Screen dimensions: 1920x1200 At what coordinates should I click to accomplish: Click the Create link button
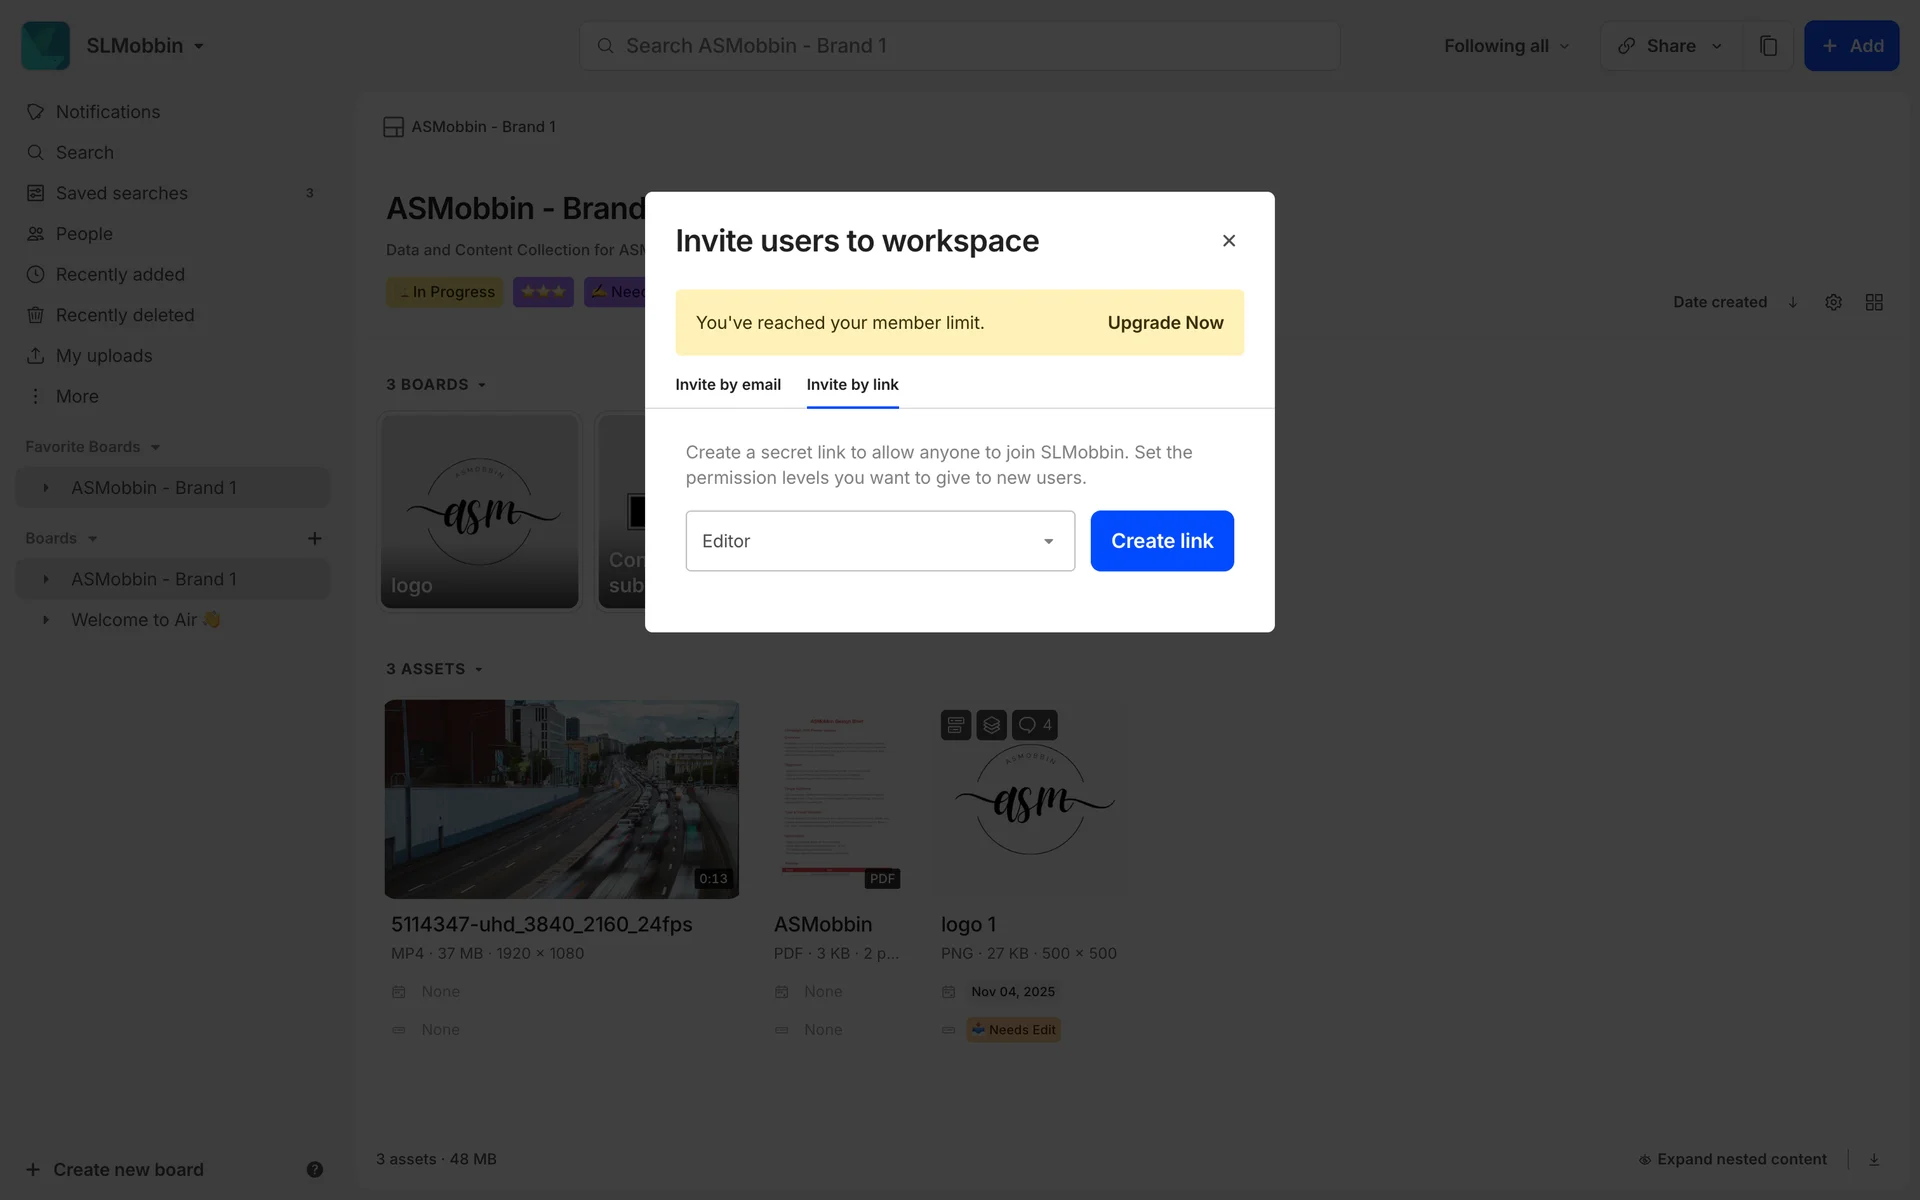click(1161, 541)
